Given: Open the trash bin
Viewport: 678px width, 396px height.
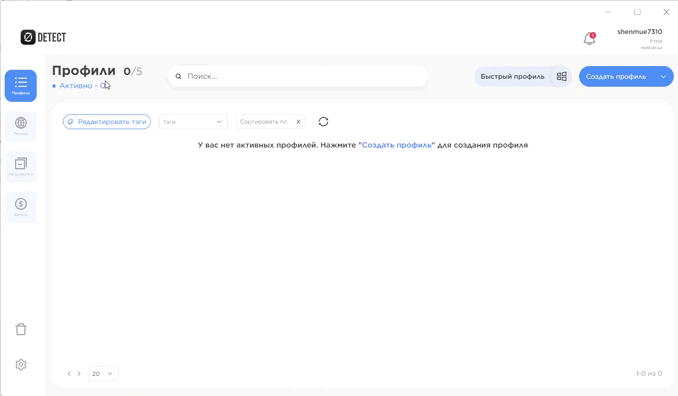Looking at the screenshot, I should (21, 329).
